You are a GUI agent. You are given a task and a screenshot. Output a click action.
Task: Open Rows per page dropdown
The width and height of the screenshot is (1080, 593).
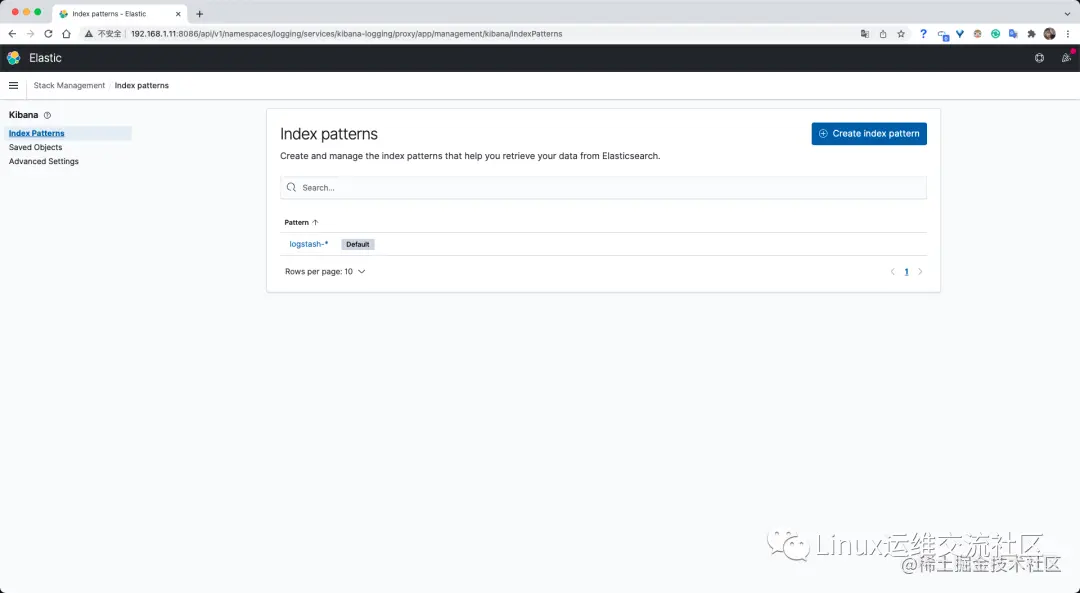325,271
